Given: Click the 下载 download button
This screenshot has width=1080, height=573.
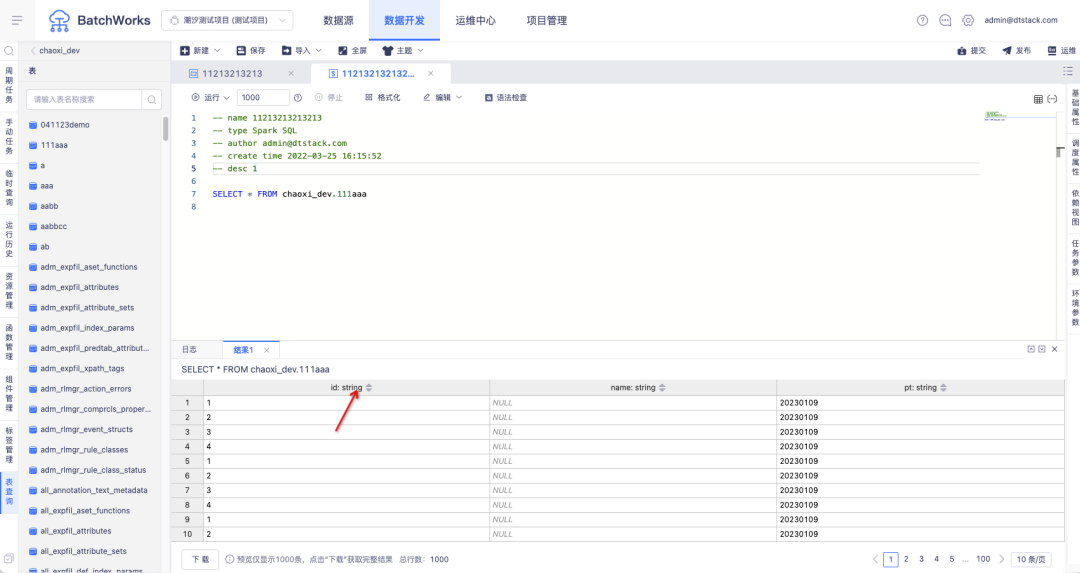Looking at the screenshot, I should tap(200, 559).
